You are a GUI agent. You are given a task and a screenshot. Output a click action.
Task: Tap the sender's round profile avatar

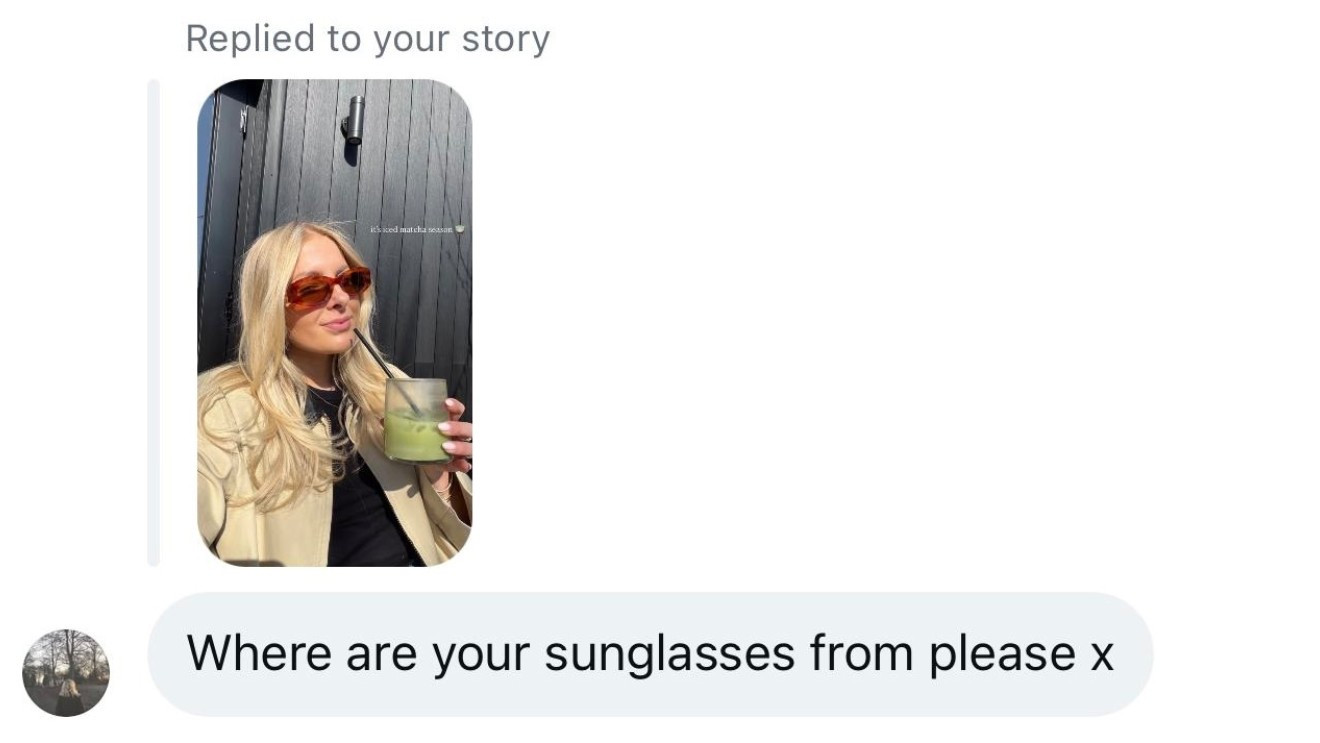[x=66, y=673]
